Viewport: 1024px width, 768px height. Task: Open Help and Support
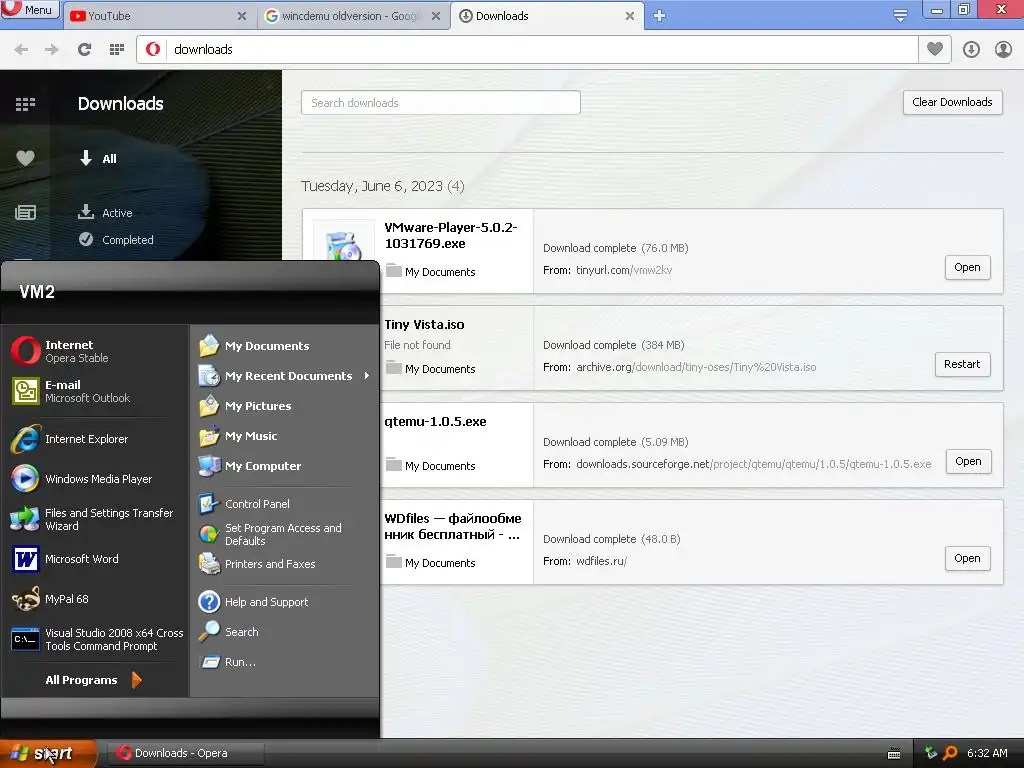pyautogui.click(x=284, y=601)
